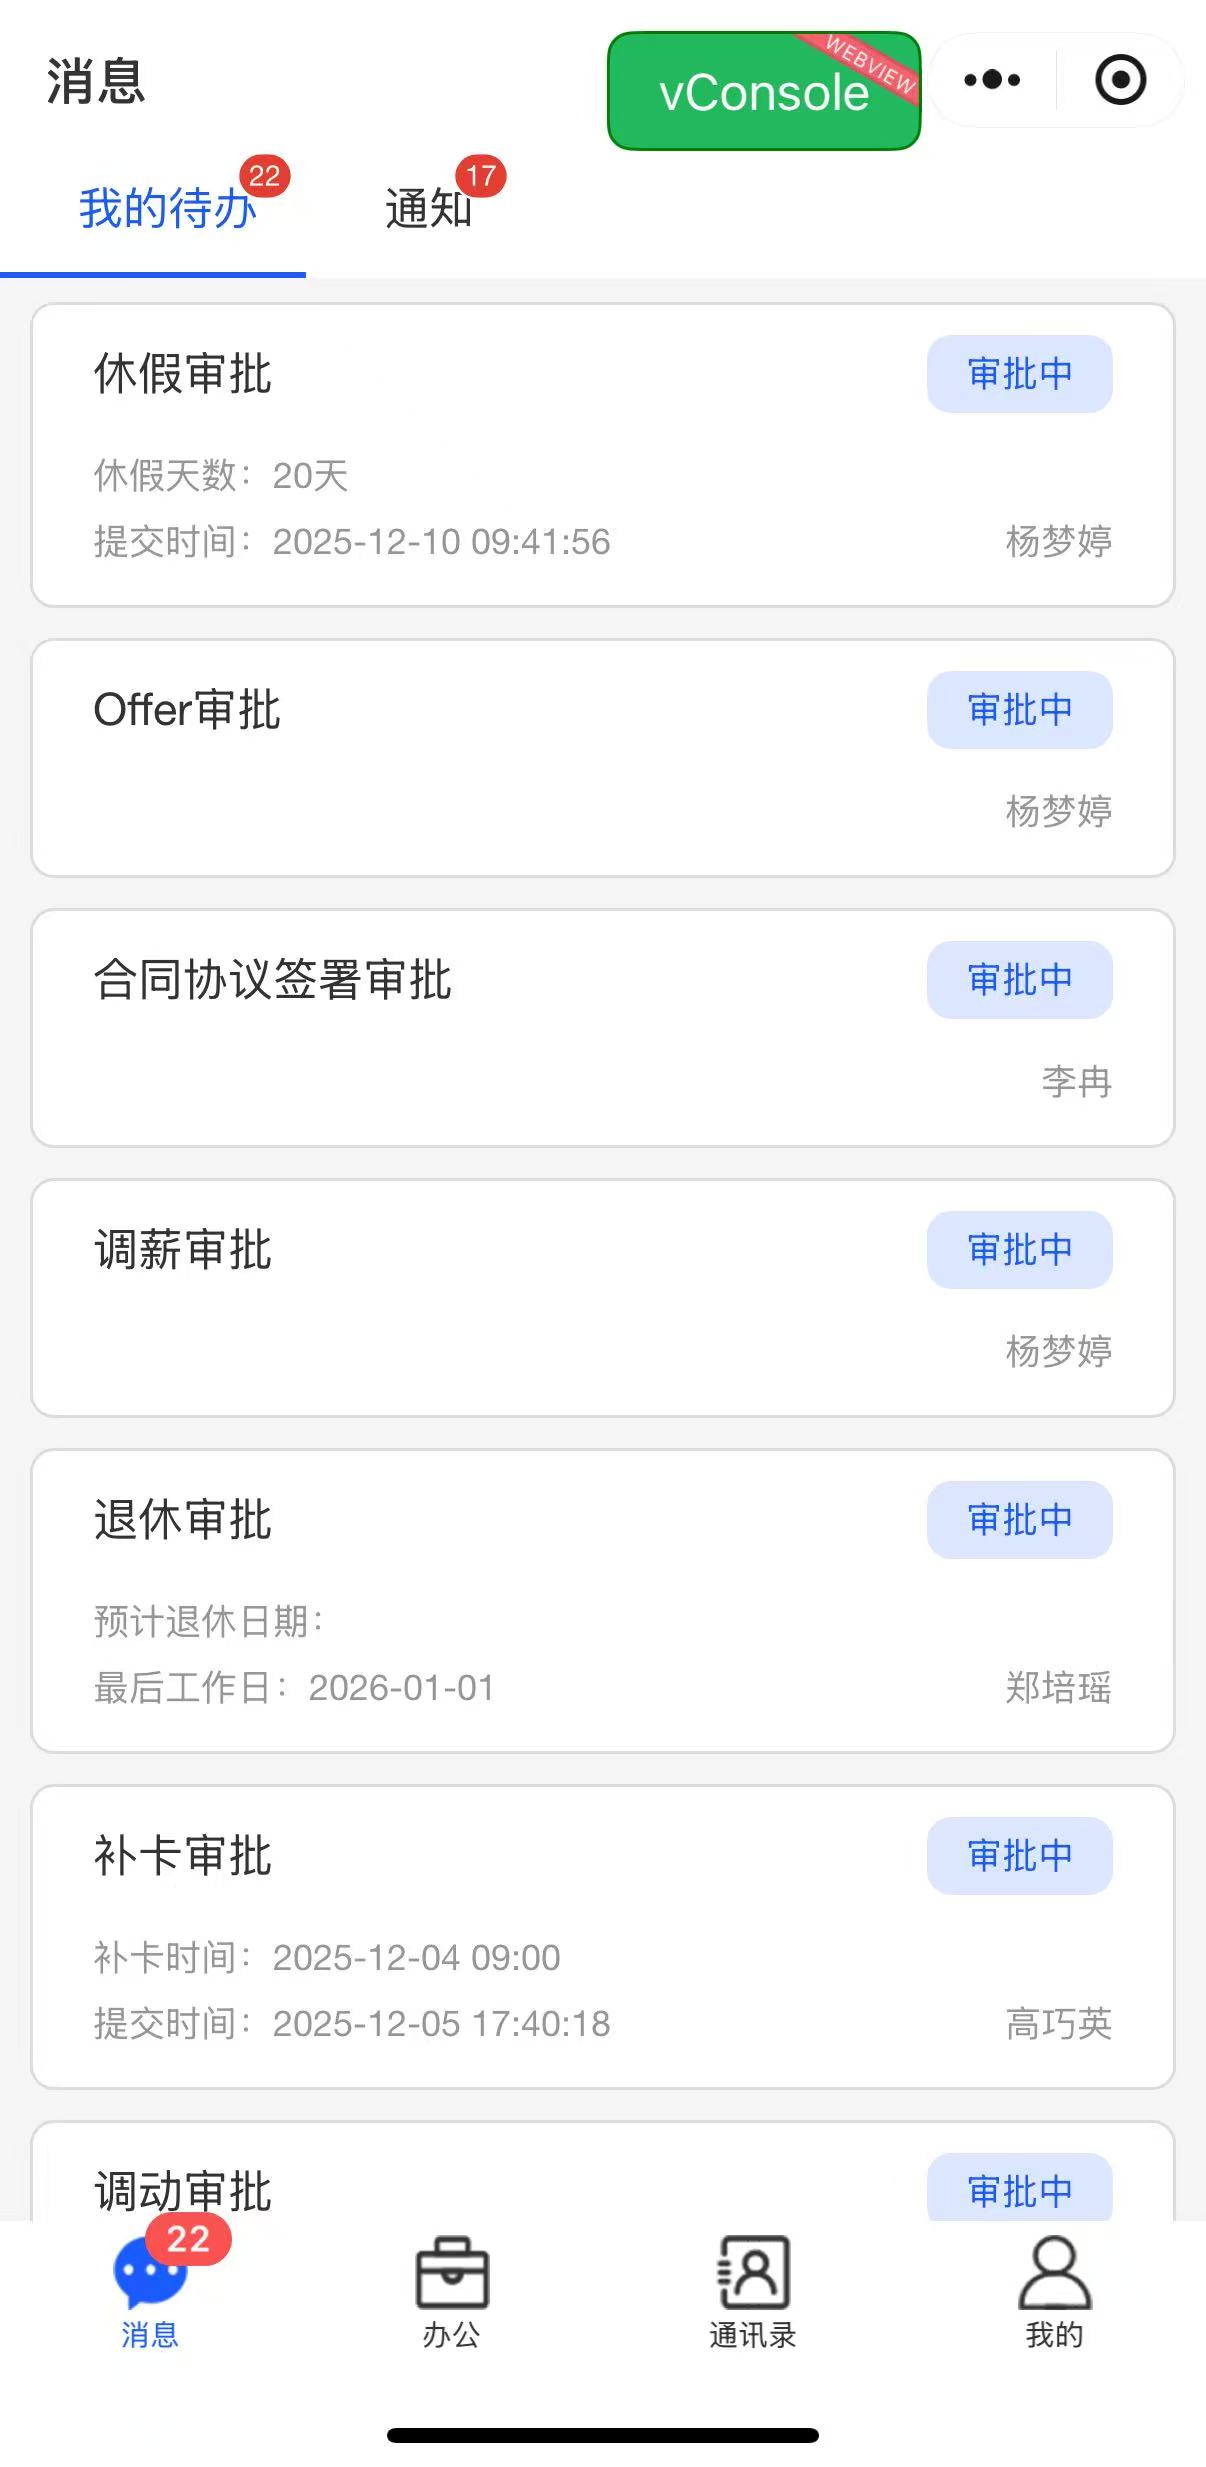
Task: Click the 17 badge on 通知
Action: click(x=481, y=176)
